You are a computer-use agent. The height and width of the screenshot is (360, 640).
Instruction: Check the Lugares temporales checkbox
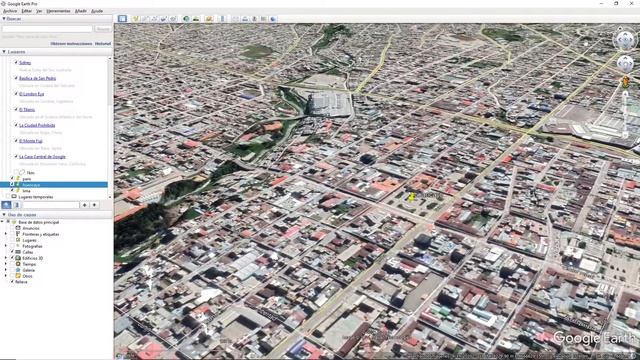8,197
